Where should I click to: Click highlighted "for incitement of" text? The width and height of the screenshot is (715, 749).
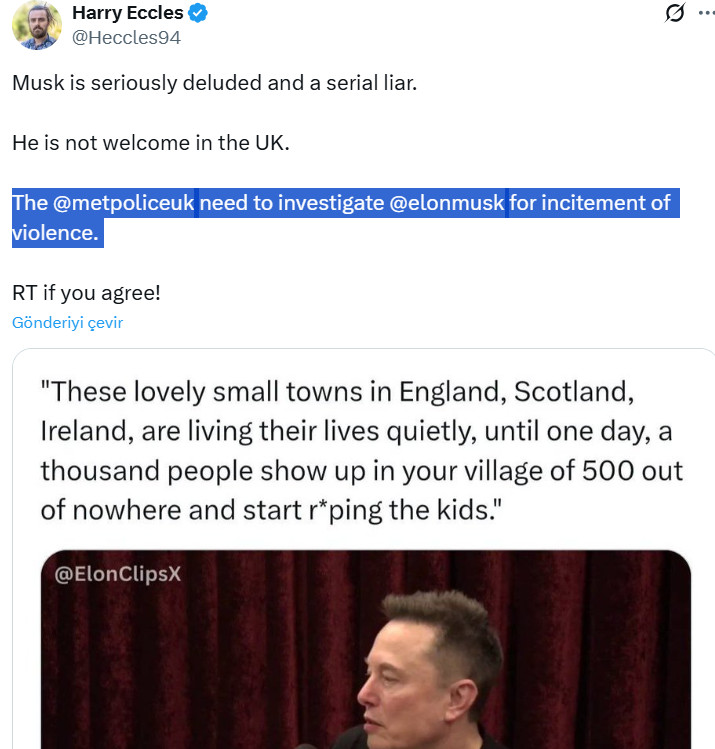click(x=590, y=203)
